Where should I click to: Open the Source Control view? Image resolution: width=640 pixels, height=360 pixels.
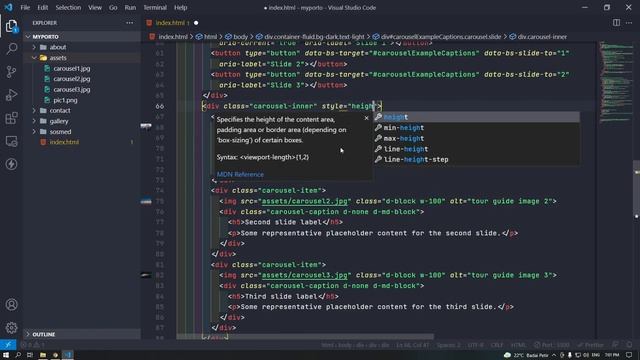[11, 72]
